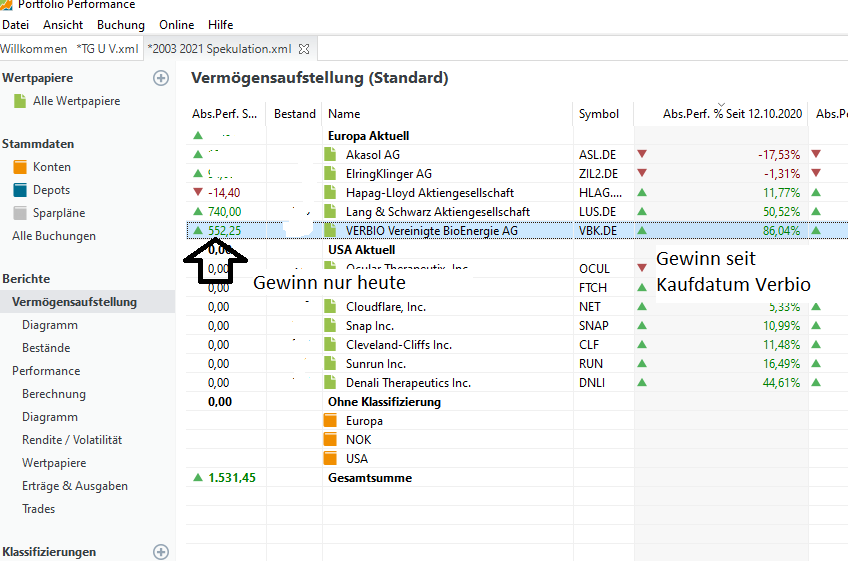Click the LUS.DE symbol cell

coord(597,212)
